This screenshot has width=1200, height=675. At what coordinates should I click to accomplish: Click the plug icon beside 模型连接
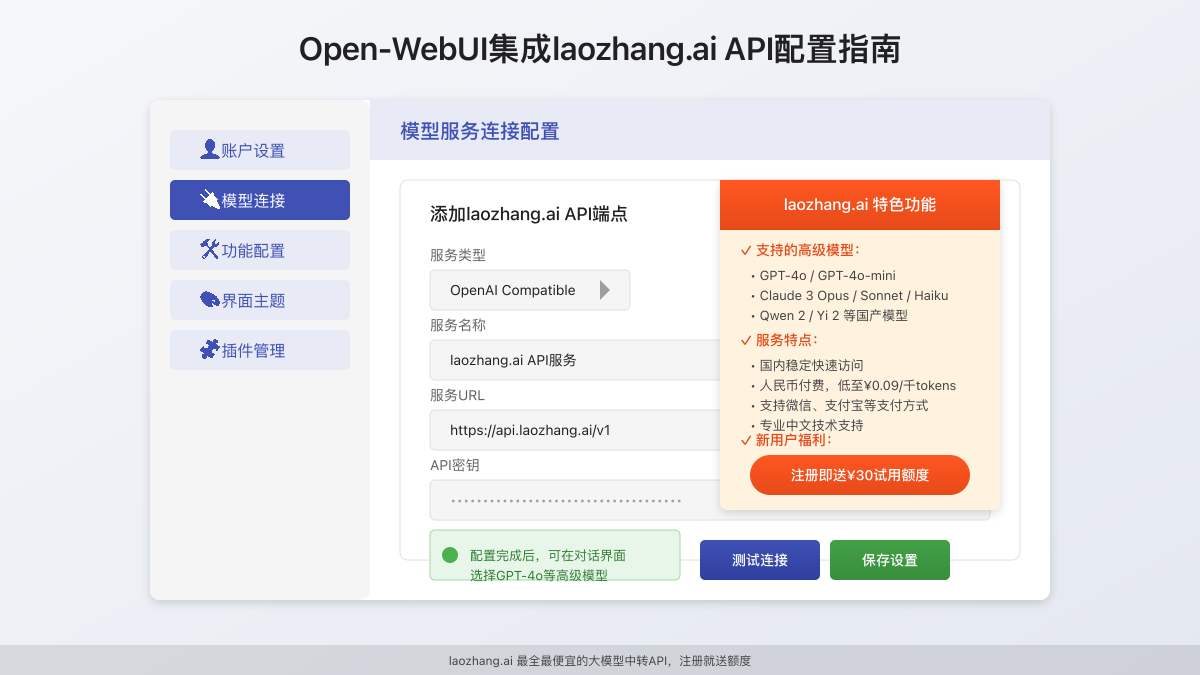(x=210, y=200)
